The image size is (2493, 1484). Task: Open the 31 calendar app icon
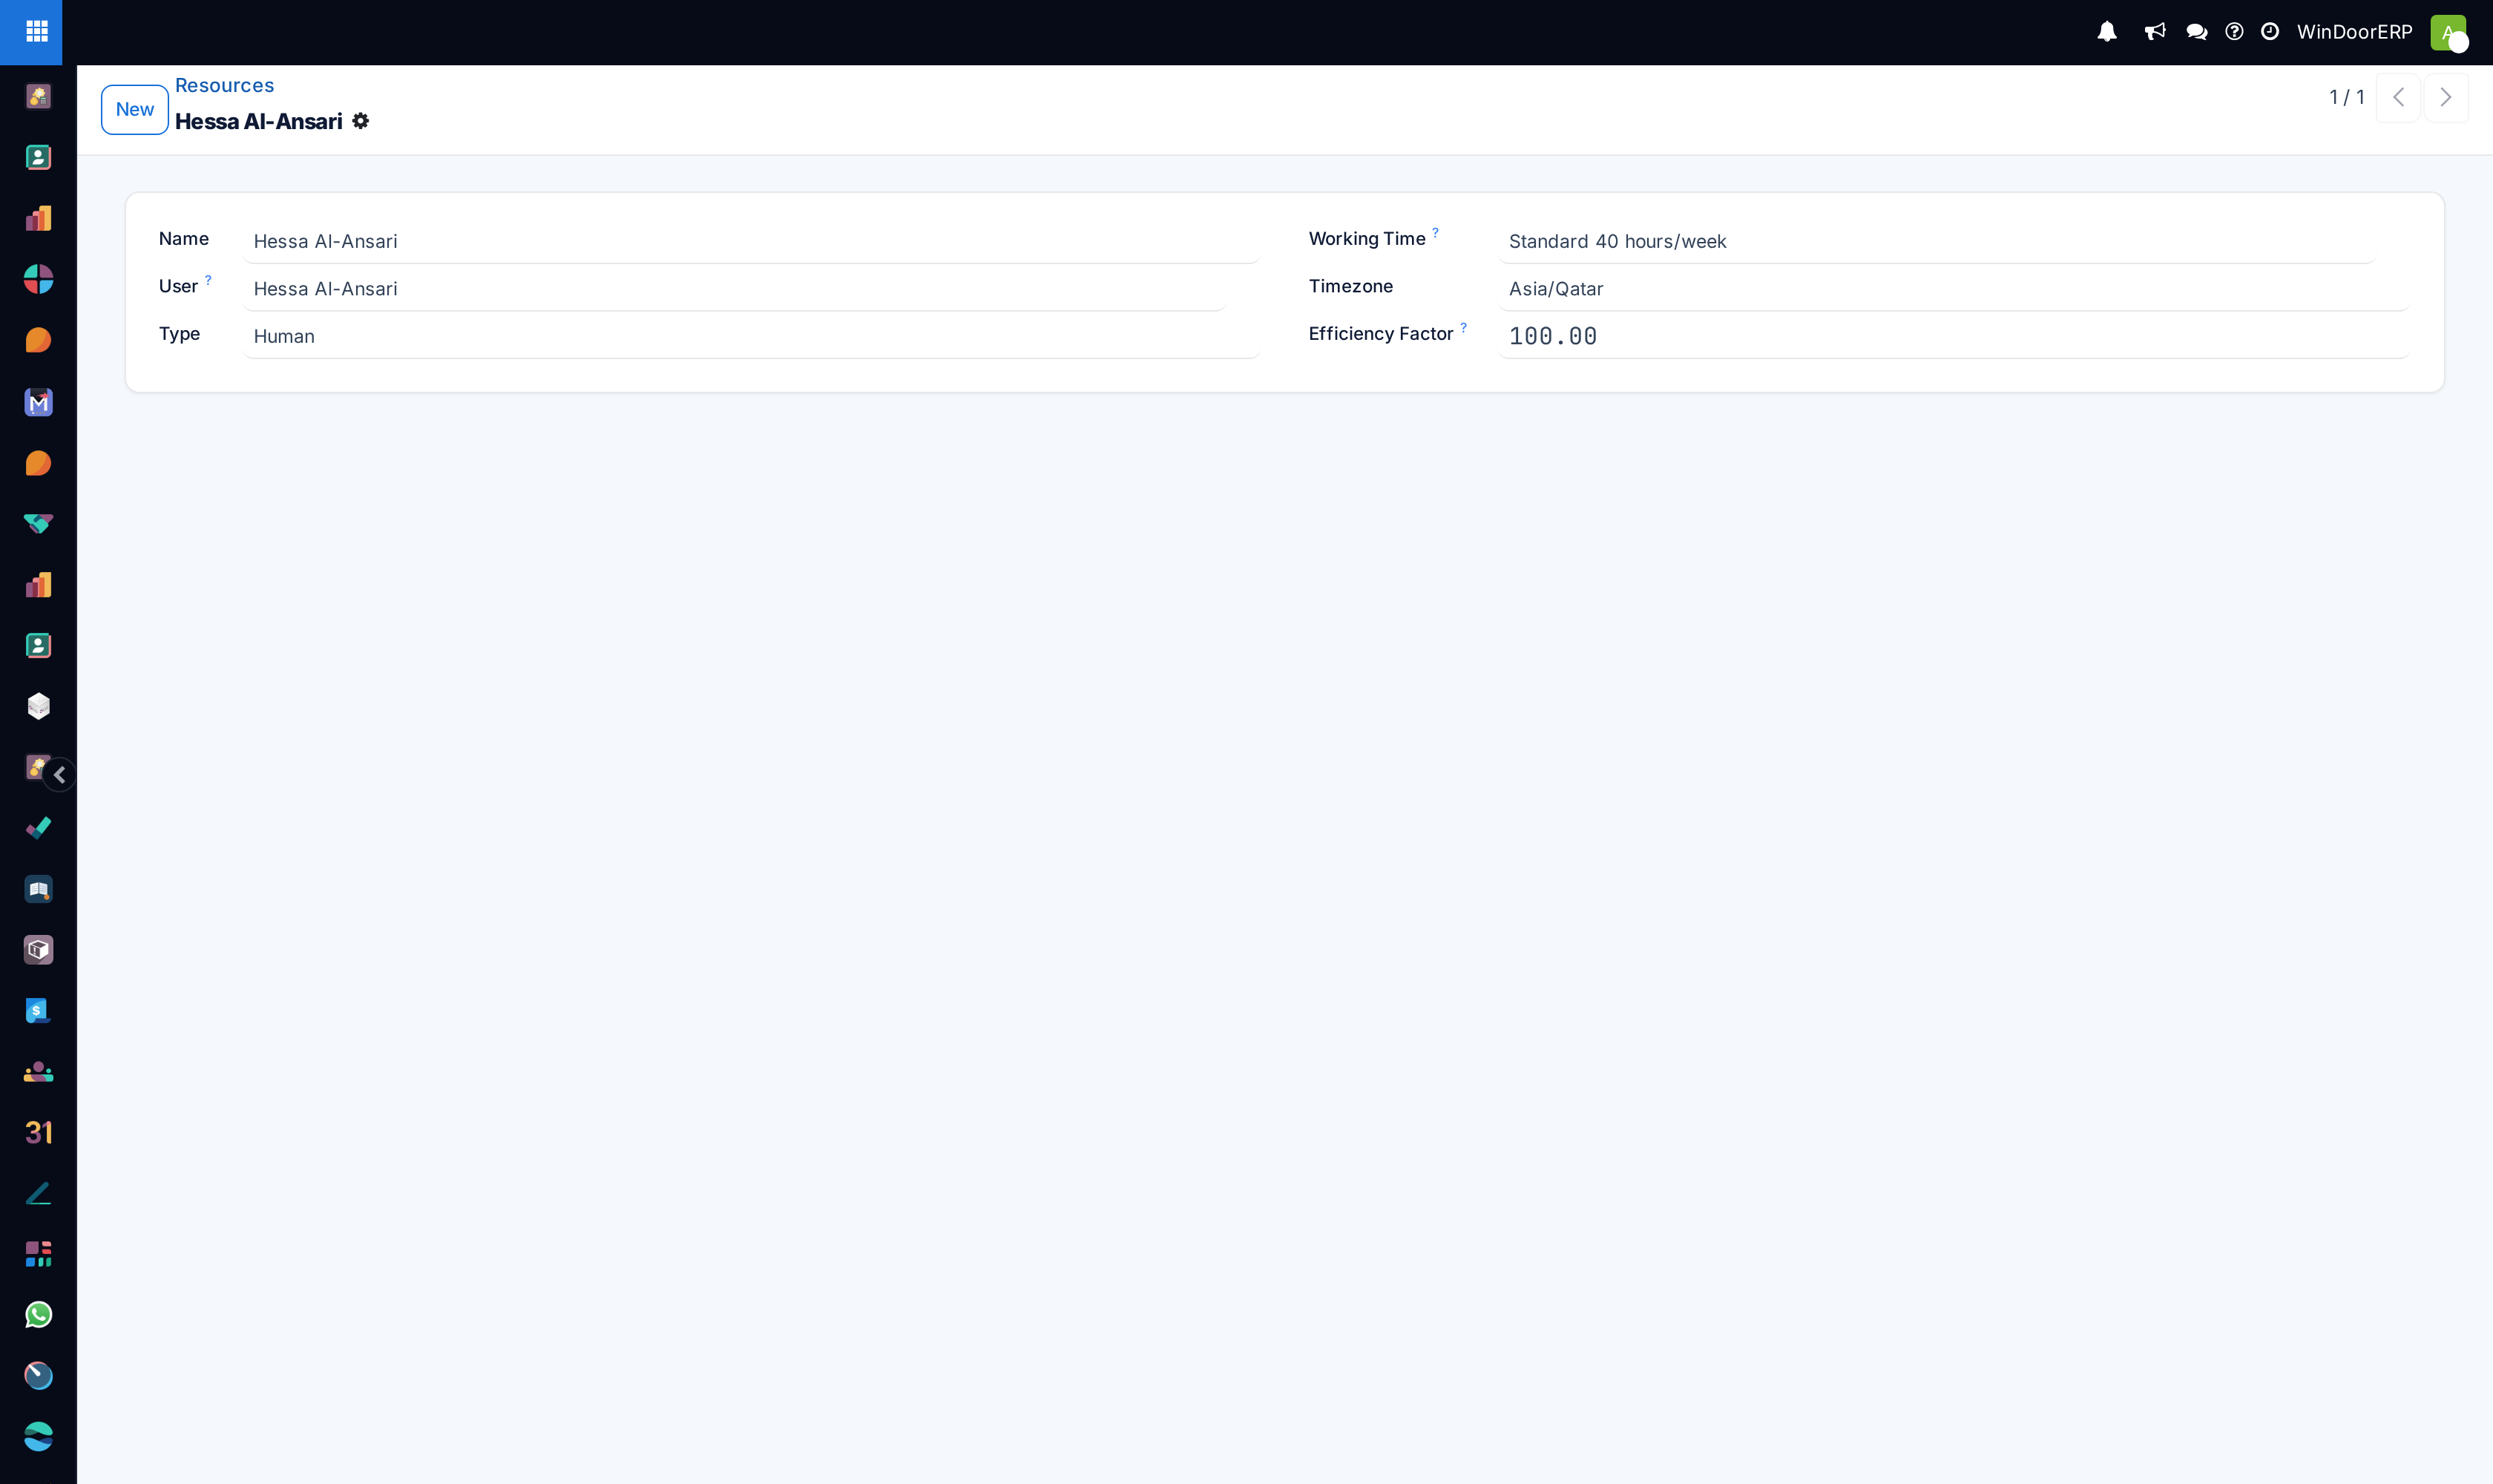pos(38,1132)
